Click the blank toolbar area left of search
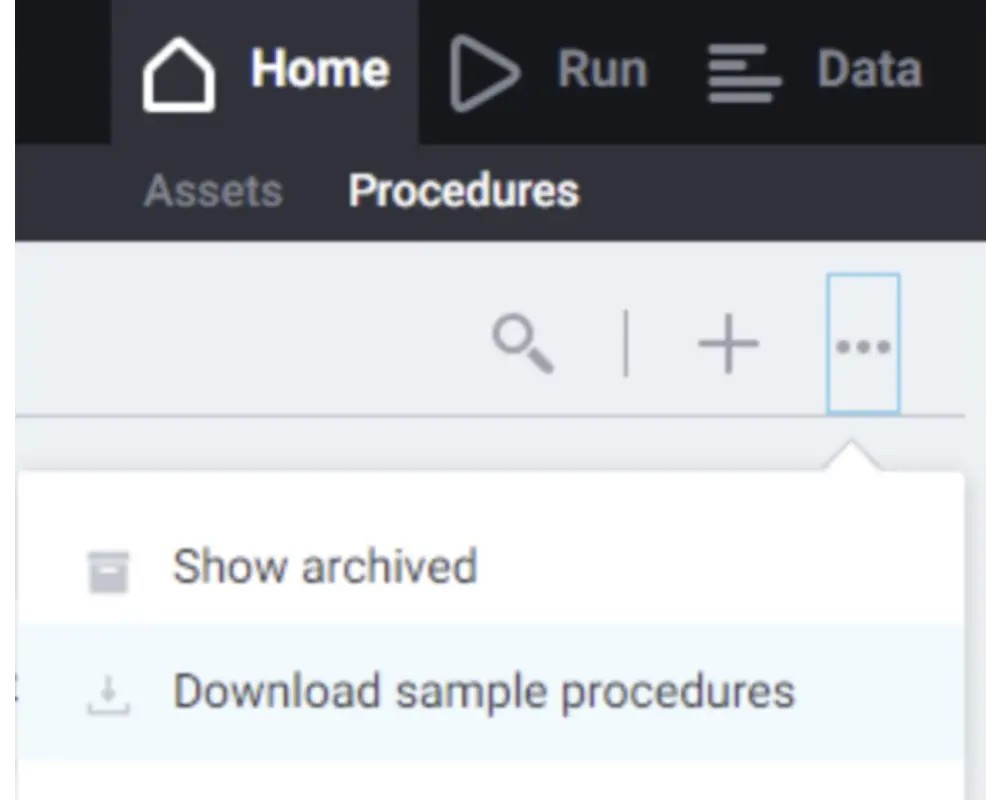Screen dimensions: 1000x800 click(x=250, y=344)
